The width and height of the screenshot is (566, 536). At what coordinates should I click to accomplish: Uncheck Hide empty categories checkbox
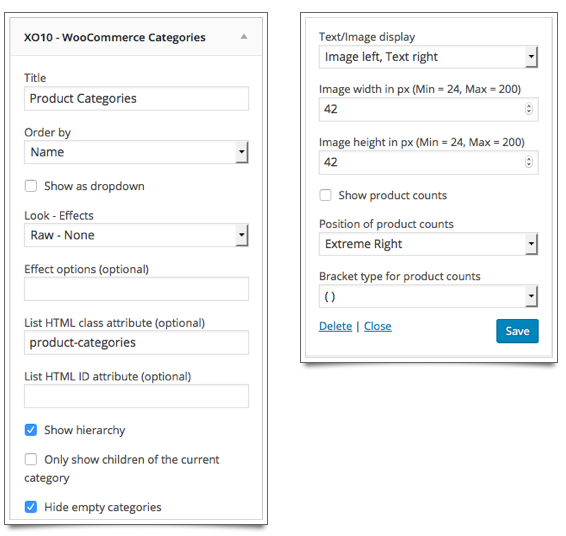coord(31,507)
